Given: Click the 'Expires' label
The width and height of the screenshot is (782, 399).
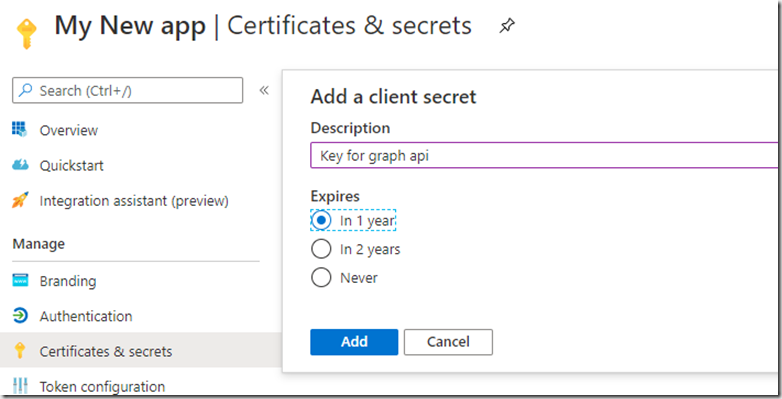Looking at the screenshot, I should click(335, 196).
